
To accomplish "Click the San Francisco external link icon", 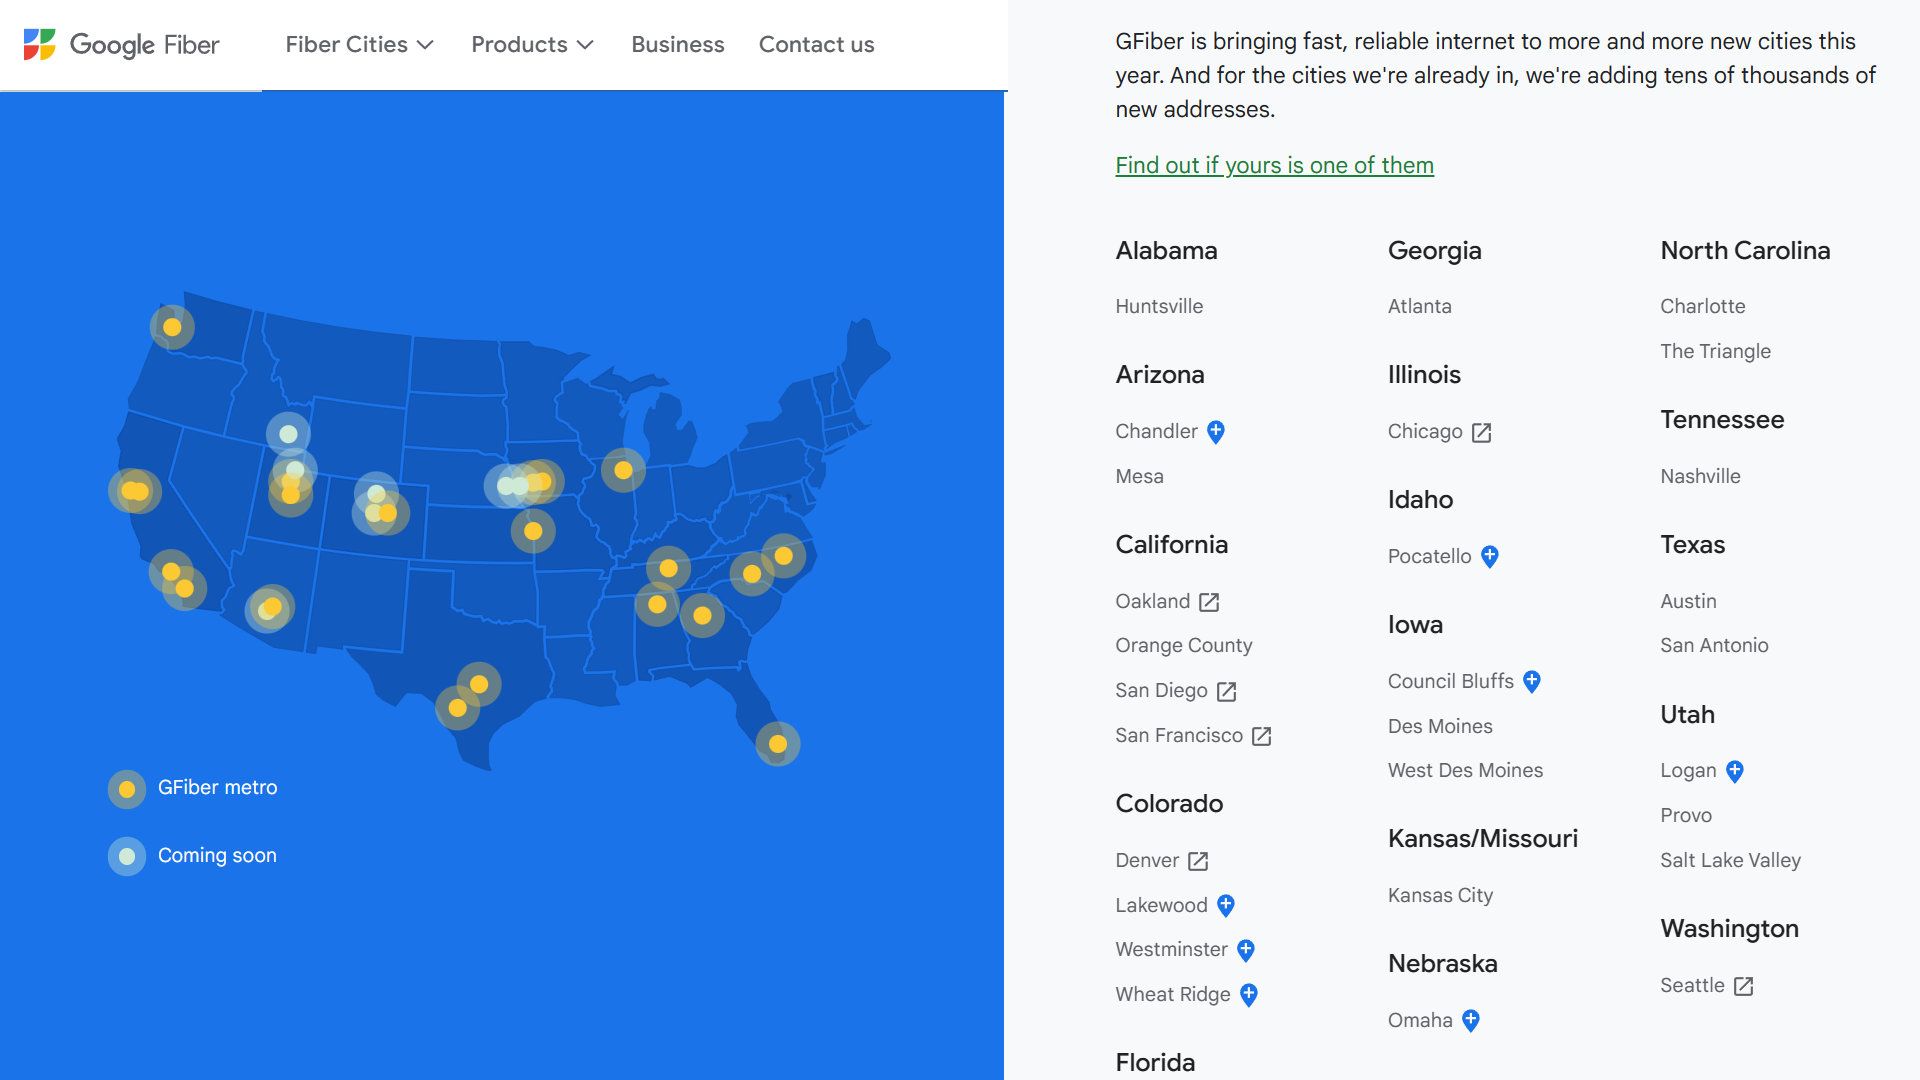I will [1261, 735].
